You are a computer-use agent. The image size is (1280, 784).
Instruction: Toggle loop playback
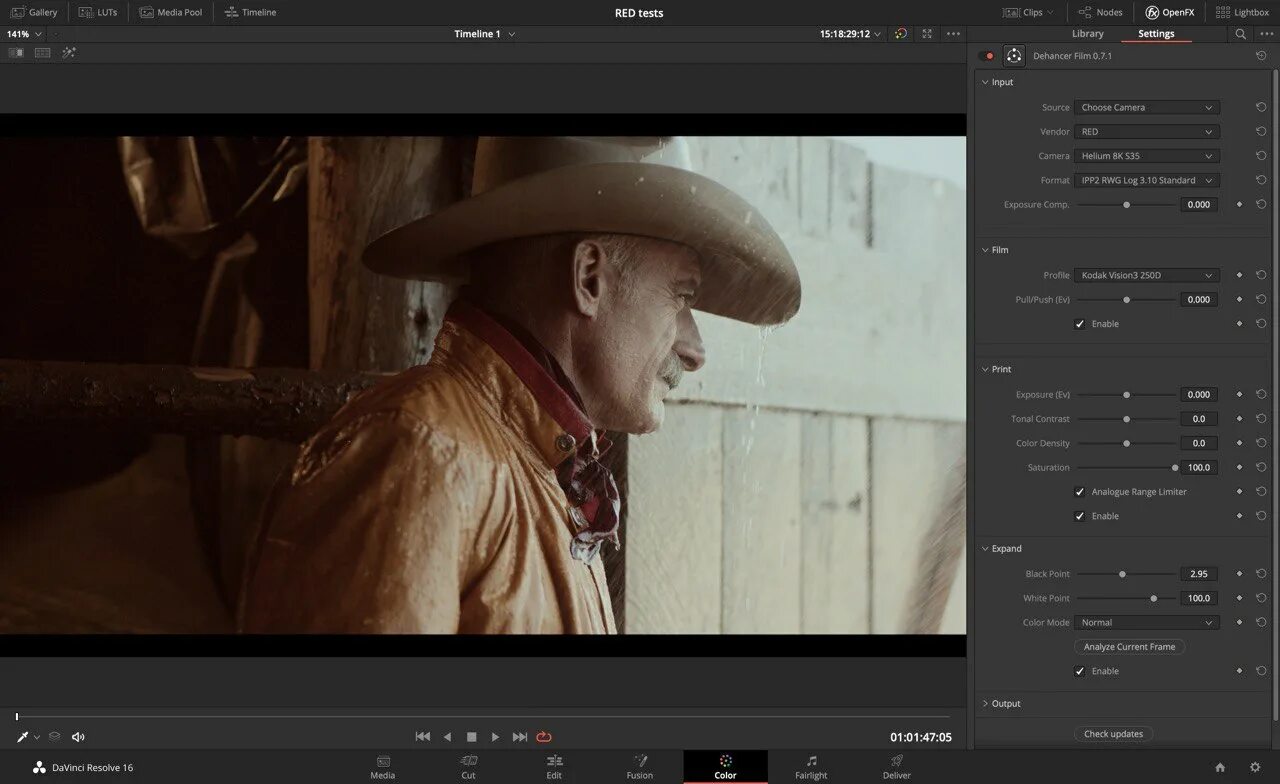coord(544,737)
